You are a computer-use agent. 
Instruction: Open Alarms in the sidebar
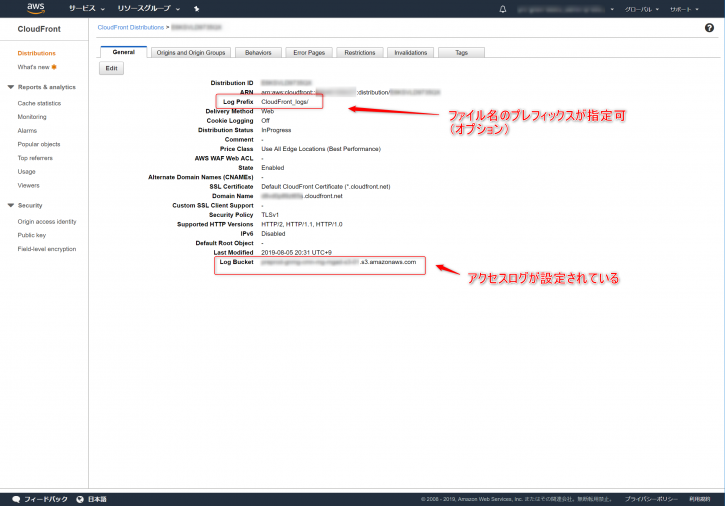27,130
